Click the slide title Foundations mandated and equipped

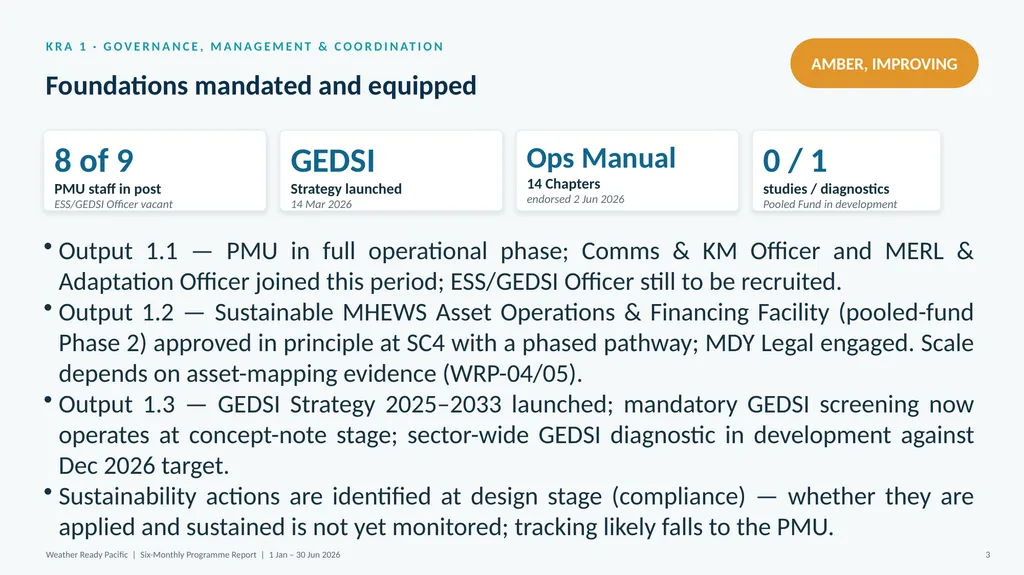coord(261,86)
